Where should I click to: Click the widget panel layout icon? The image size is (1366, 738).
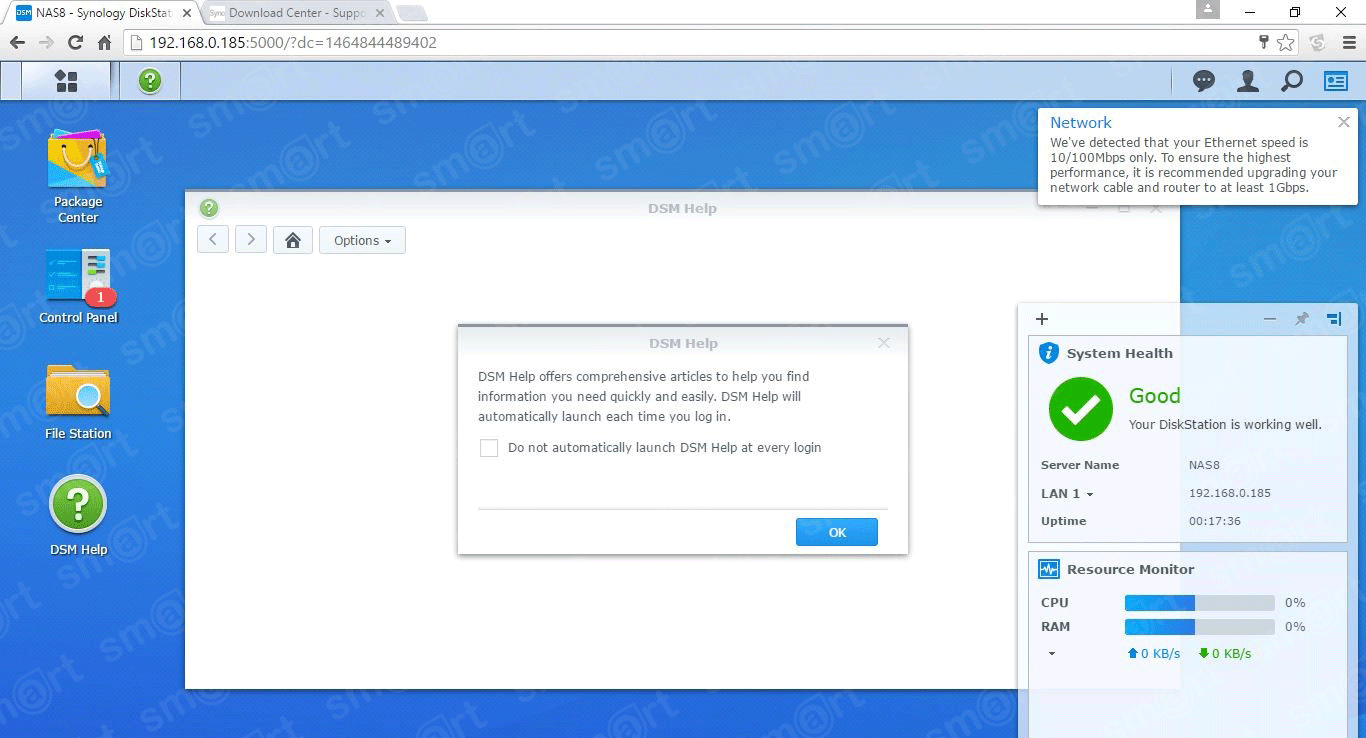point(1334,319)
